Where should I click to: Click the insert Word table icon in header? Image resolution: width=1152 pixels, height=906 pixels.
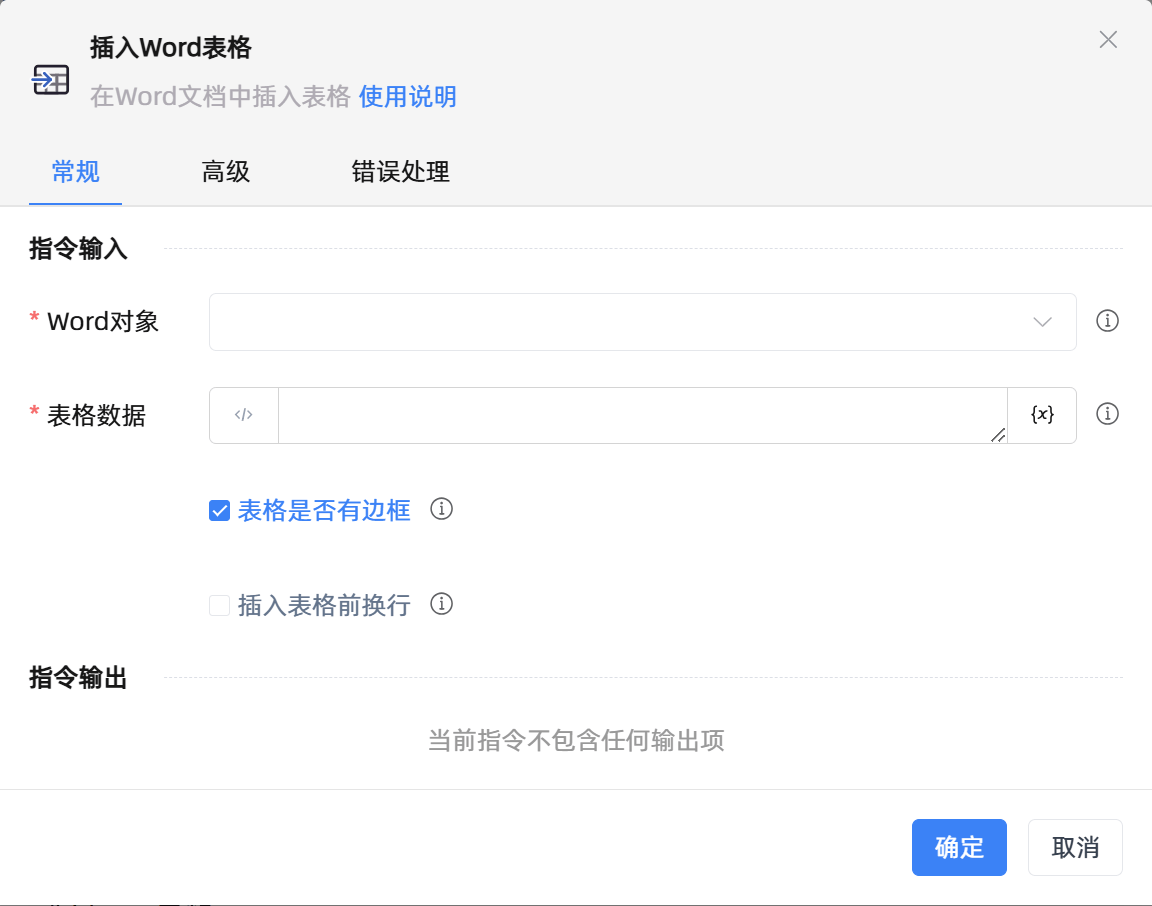click(x=51, y=79)
